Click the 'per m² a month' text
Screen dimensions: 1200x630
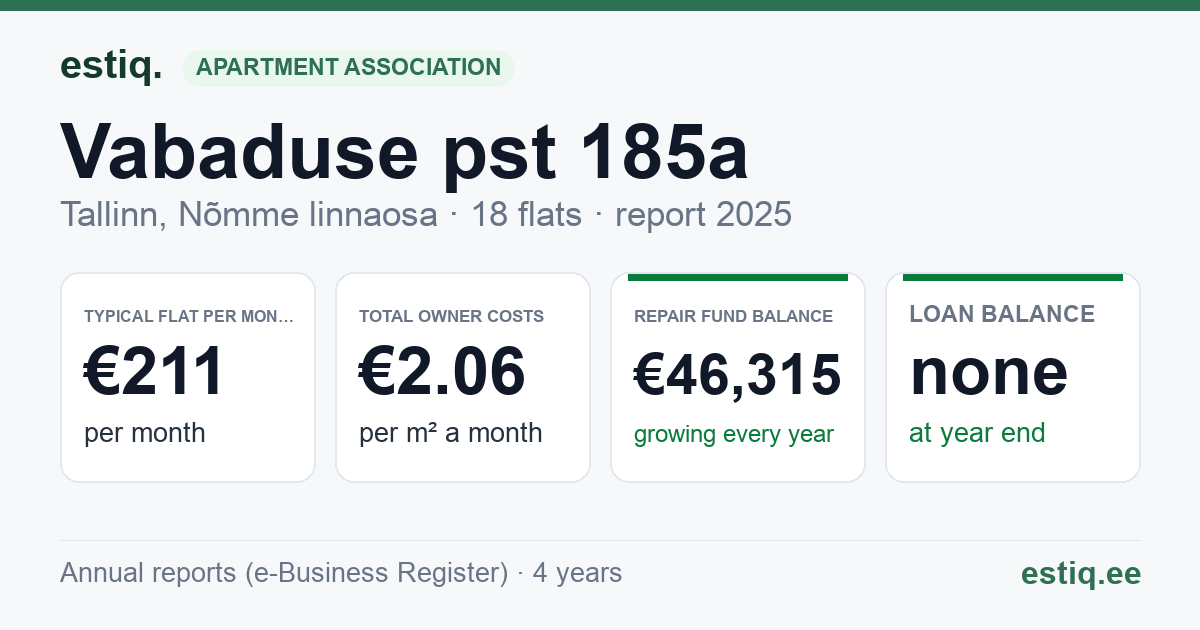coord(451,433)
